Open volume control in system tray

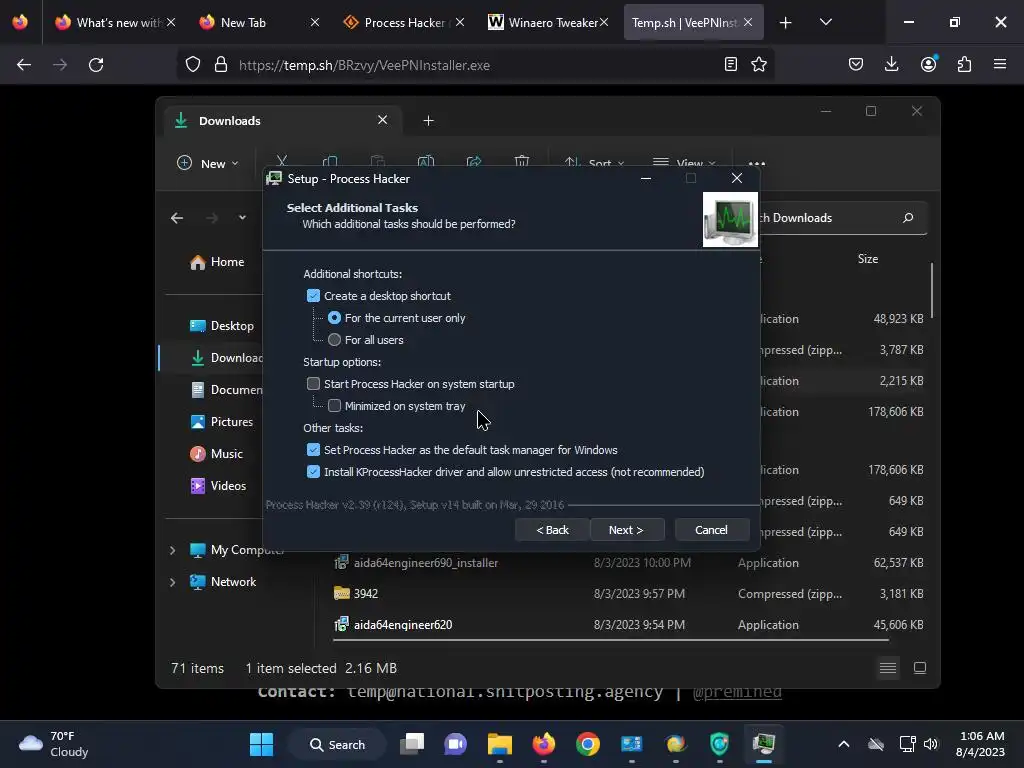click(931, 744)
